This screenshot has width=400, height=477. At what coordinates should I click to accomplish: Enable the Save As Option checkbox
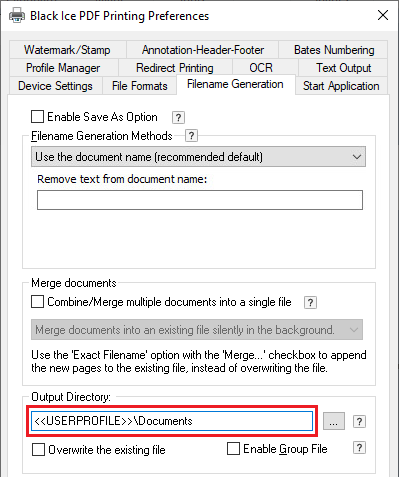click(x=37, y=117)
